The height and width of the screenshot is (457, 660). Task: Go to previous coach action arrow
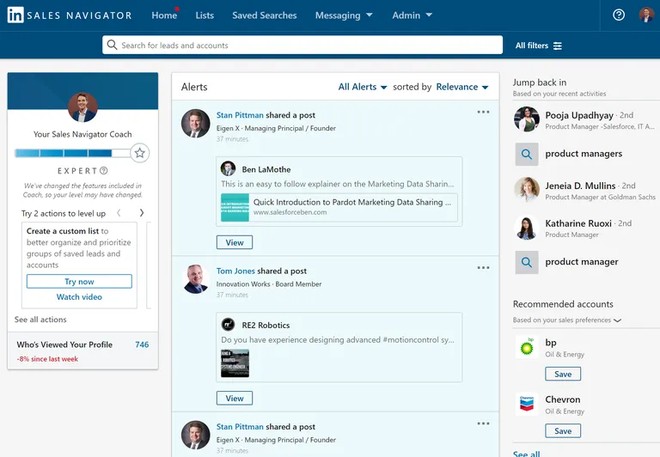[x=119, y=213]
